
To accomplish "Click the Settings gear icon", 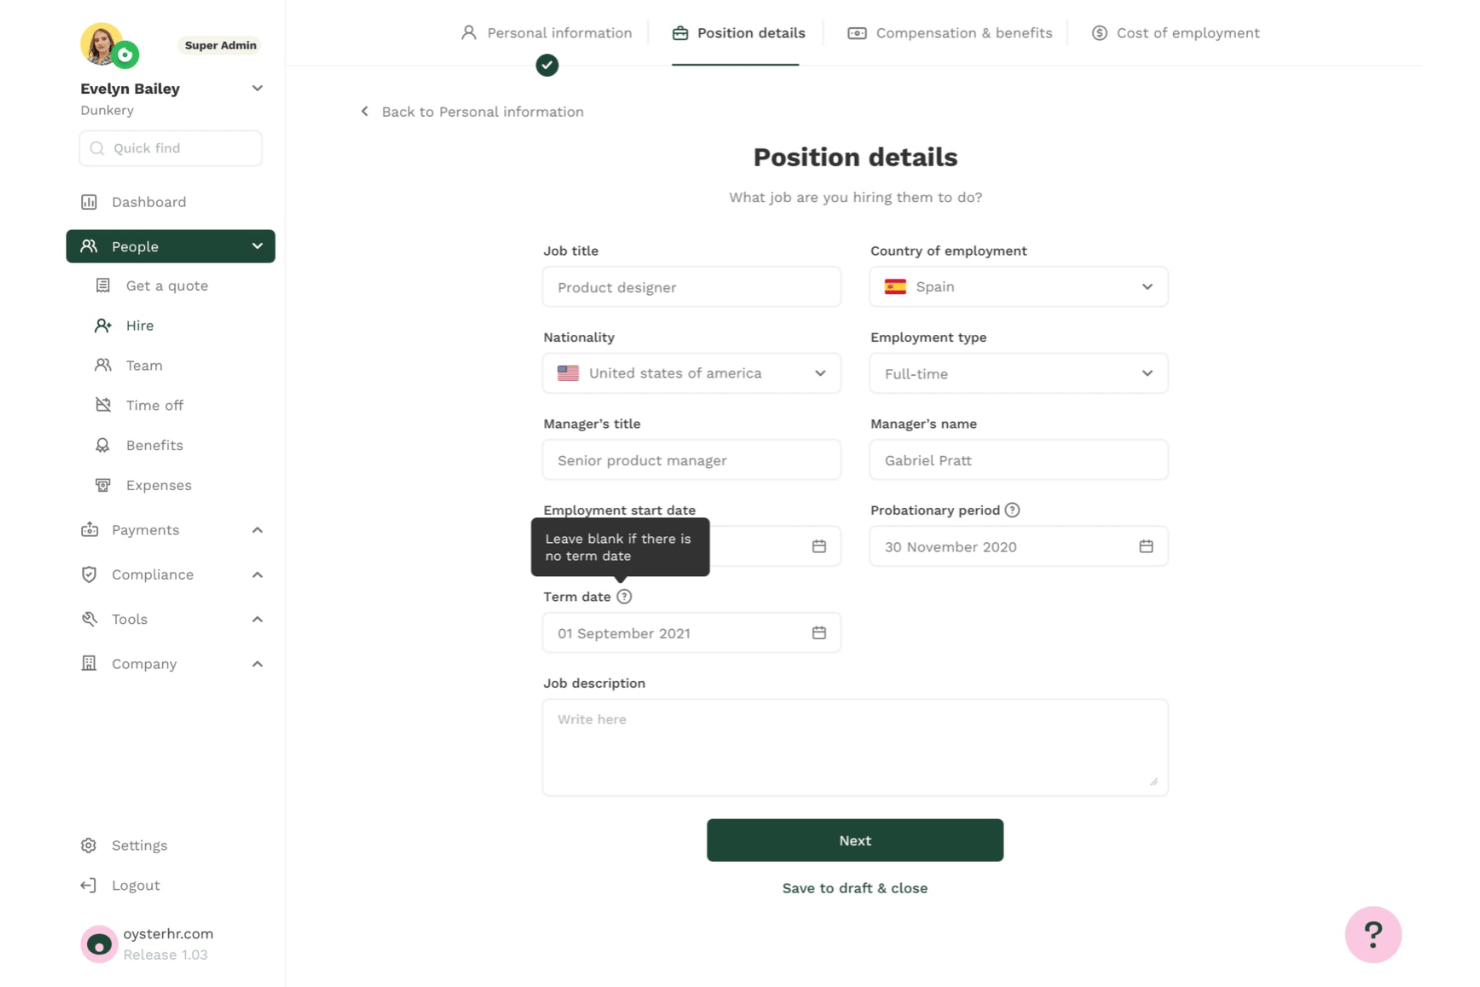I will [89, 846].
